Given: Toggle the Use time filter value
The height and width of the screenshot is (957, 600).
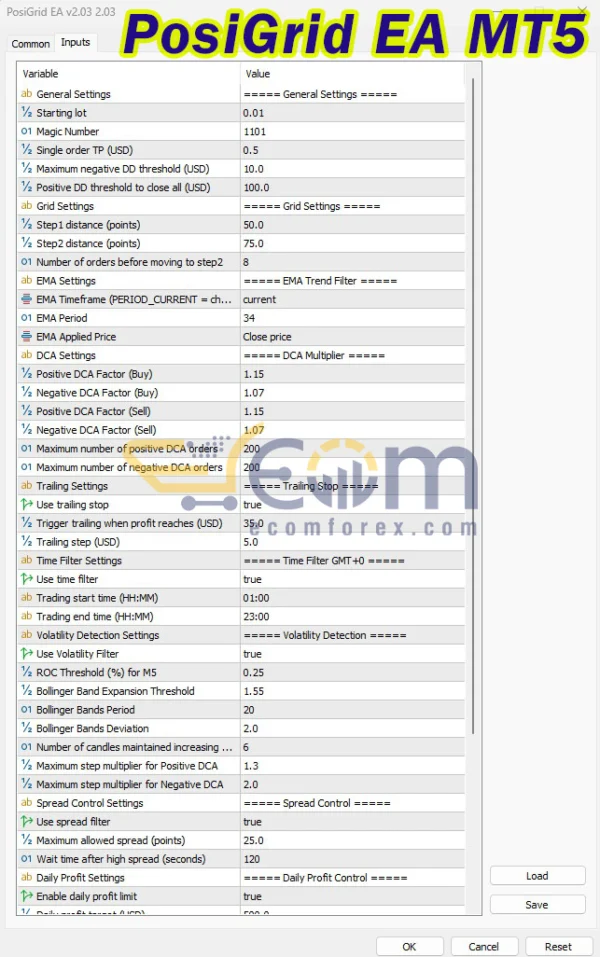Looking at the screenshot, I should 352,579.
